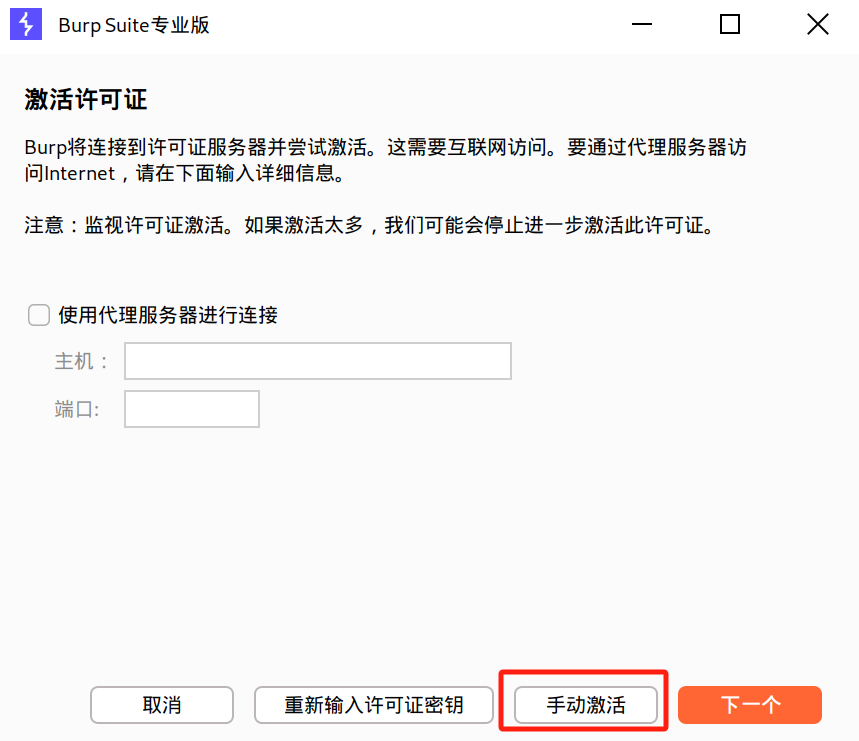Focus the 主机 host input field
Image resolution: width=859 pixels, height=741 pixels.
tap(318, 361)
